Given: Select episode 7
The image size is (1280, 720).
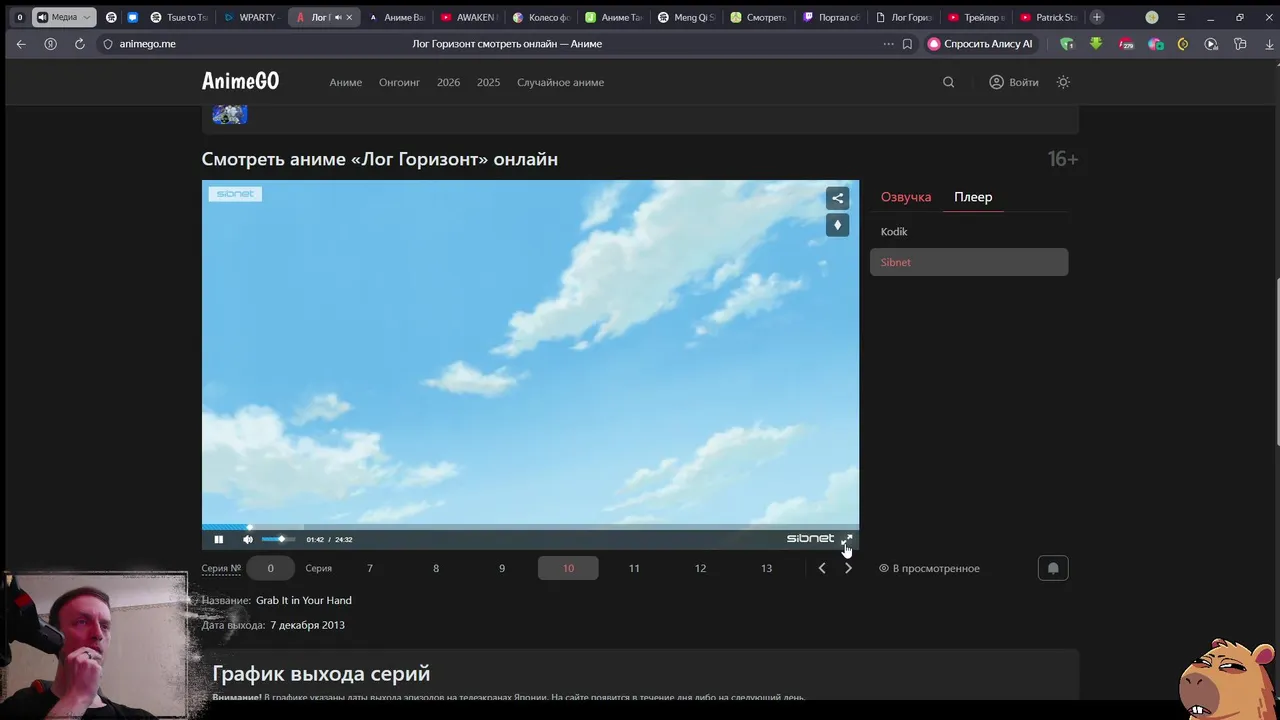Looking at the screenshot, I should tap(370, 568).
